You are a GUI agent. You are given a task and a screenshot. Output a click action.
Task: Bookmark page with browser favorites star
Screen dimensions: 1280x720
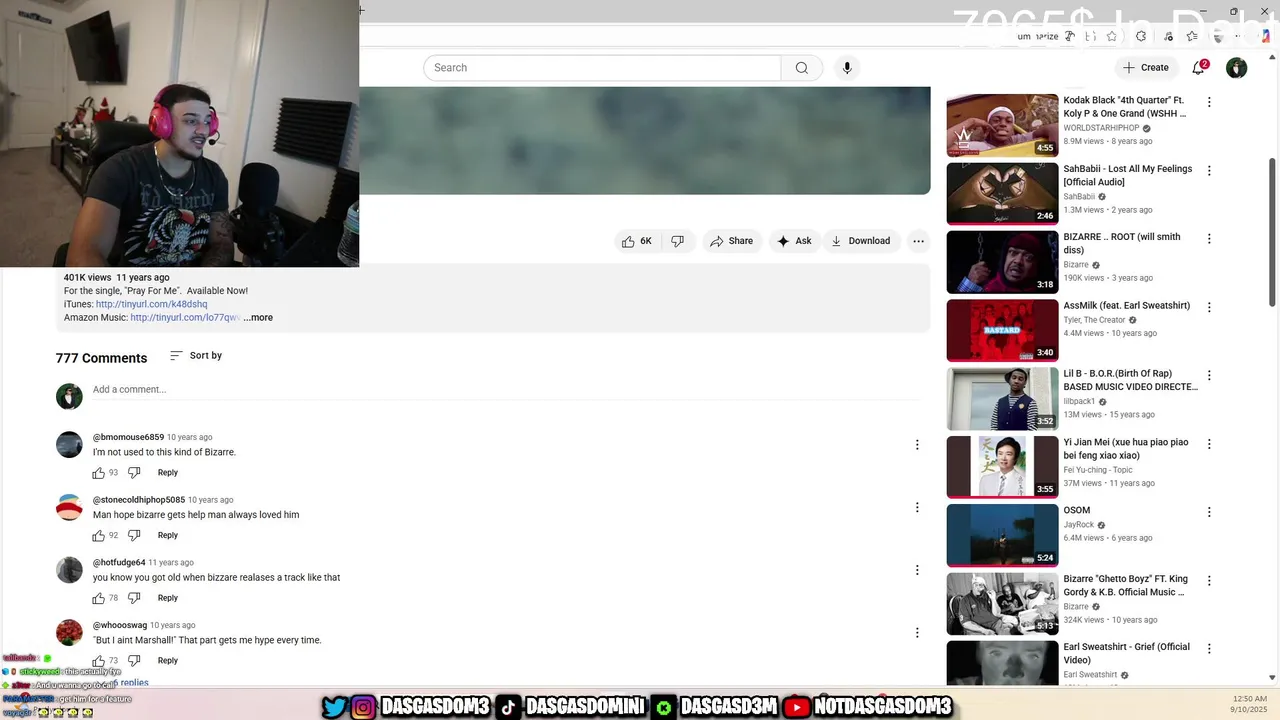pyautogui.click(x=1111, y=36)
